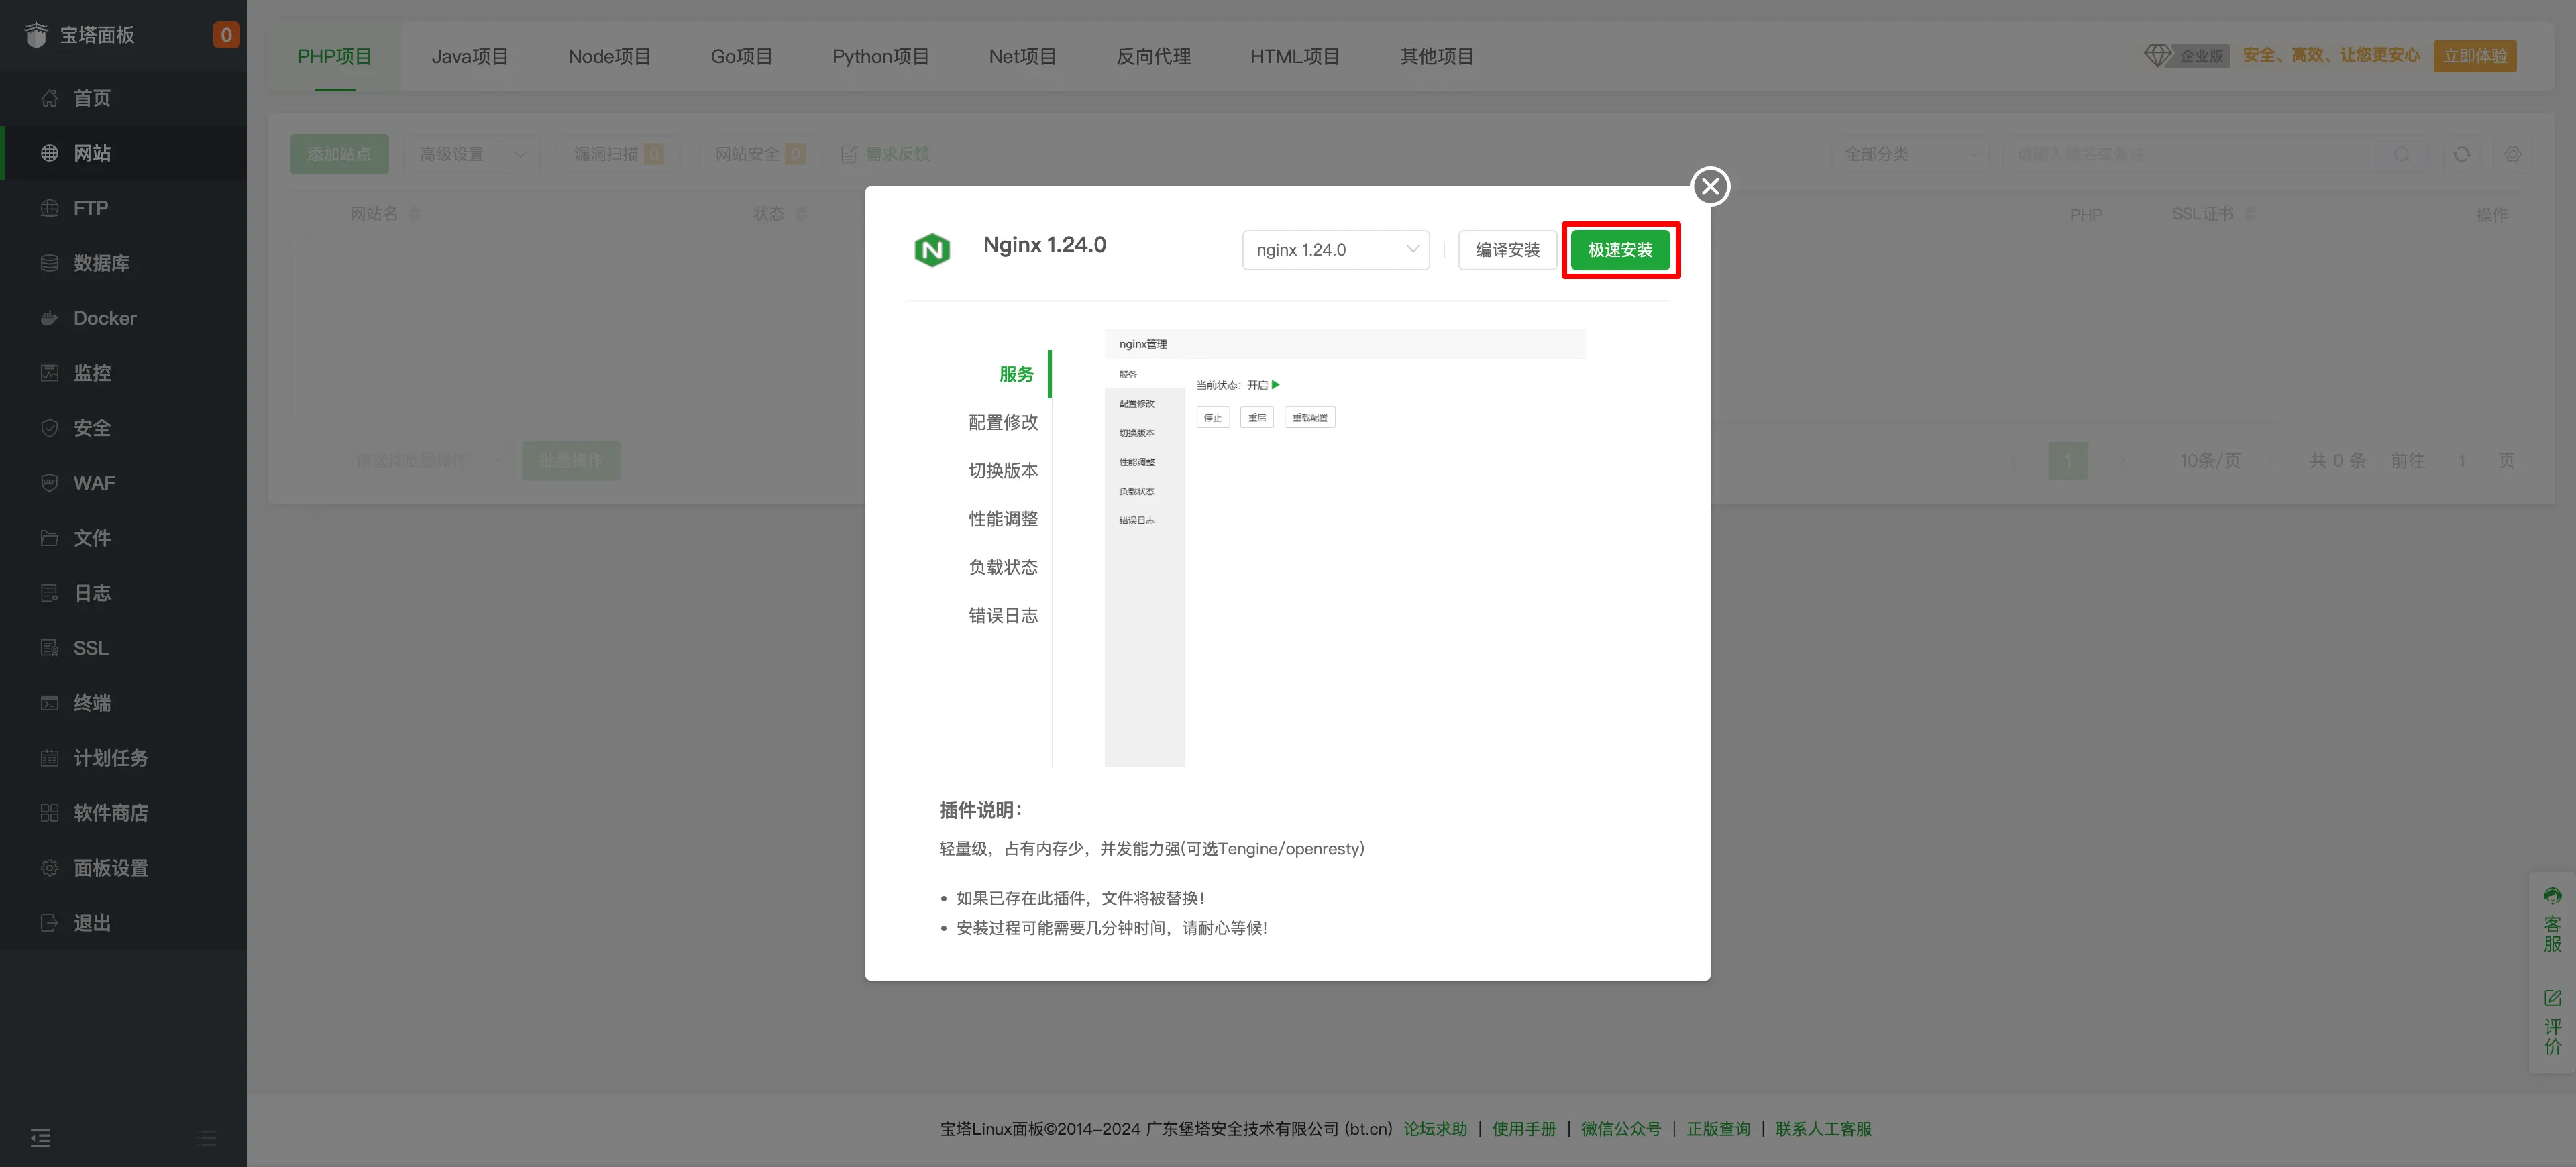Image resolution: width=2576 pixels, height=1167 pixels.
Task: Expand the 全部分类 category dropdown
Action: pos(1910,154)
